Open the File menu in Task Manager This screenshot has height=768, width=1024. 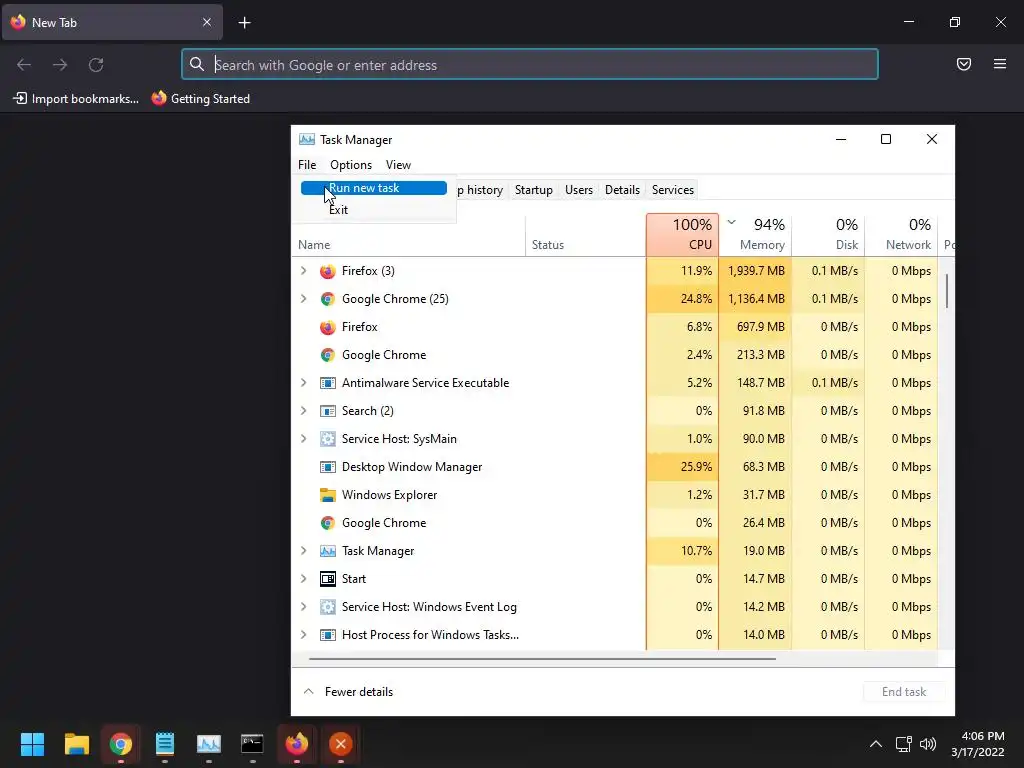pyautogui.click(x=307, y=165)
